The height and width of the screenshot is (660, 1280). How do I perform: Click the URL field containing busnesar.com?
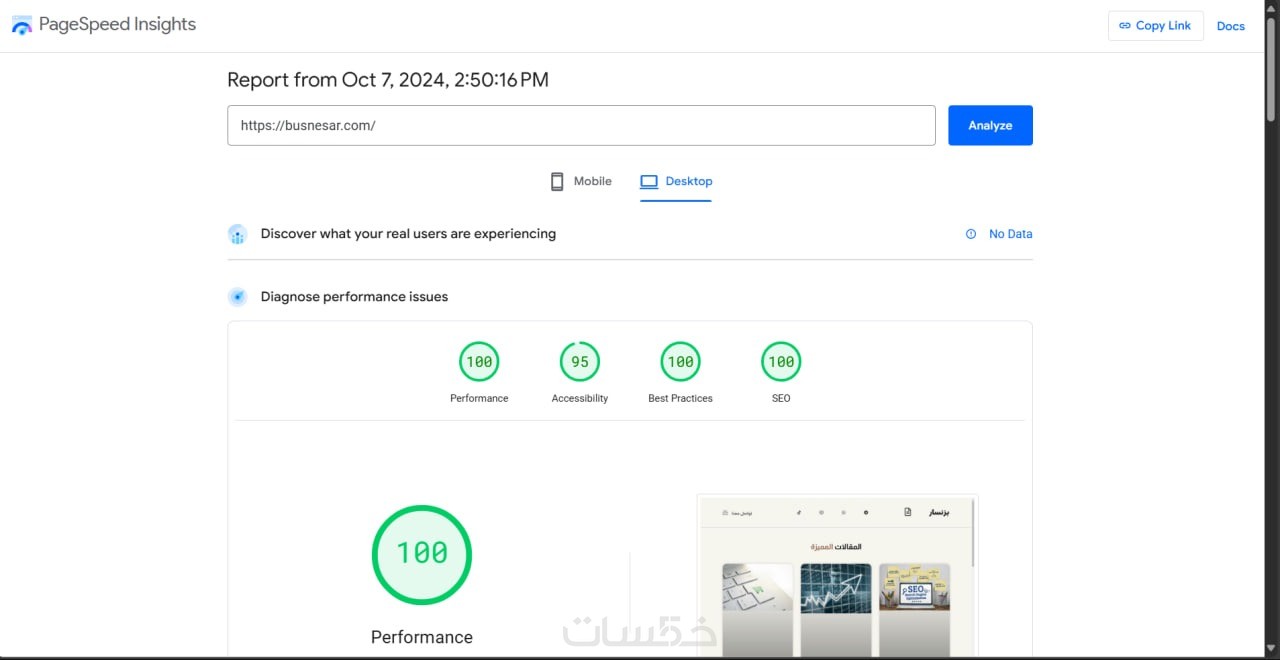[581, 126]
